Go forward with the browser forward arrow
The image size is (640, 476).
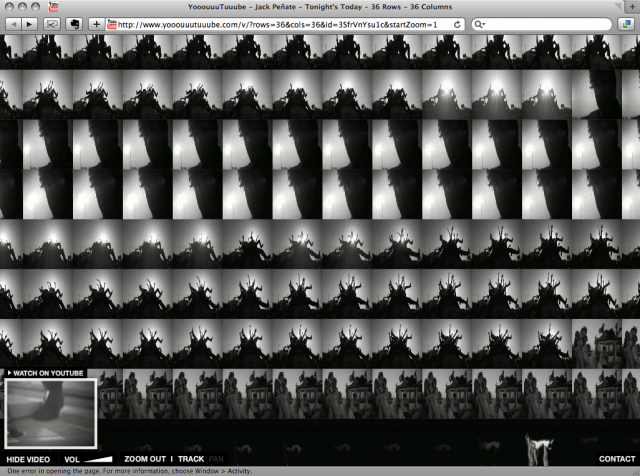pyautogui.click(x=29, y=24)
